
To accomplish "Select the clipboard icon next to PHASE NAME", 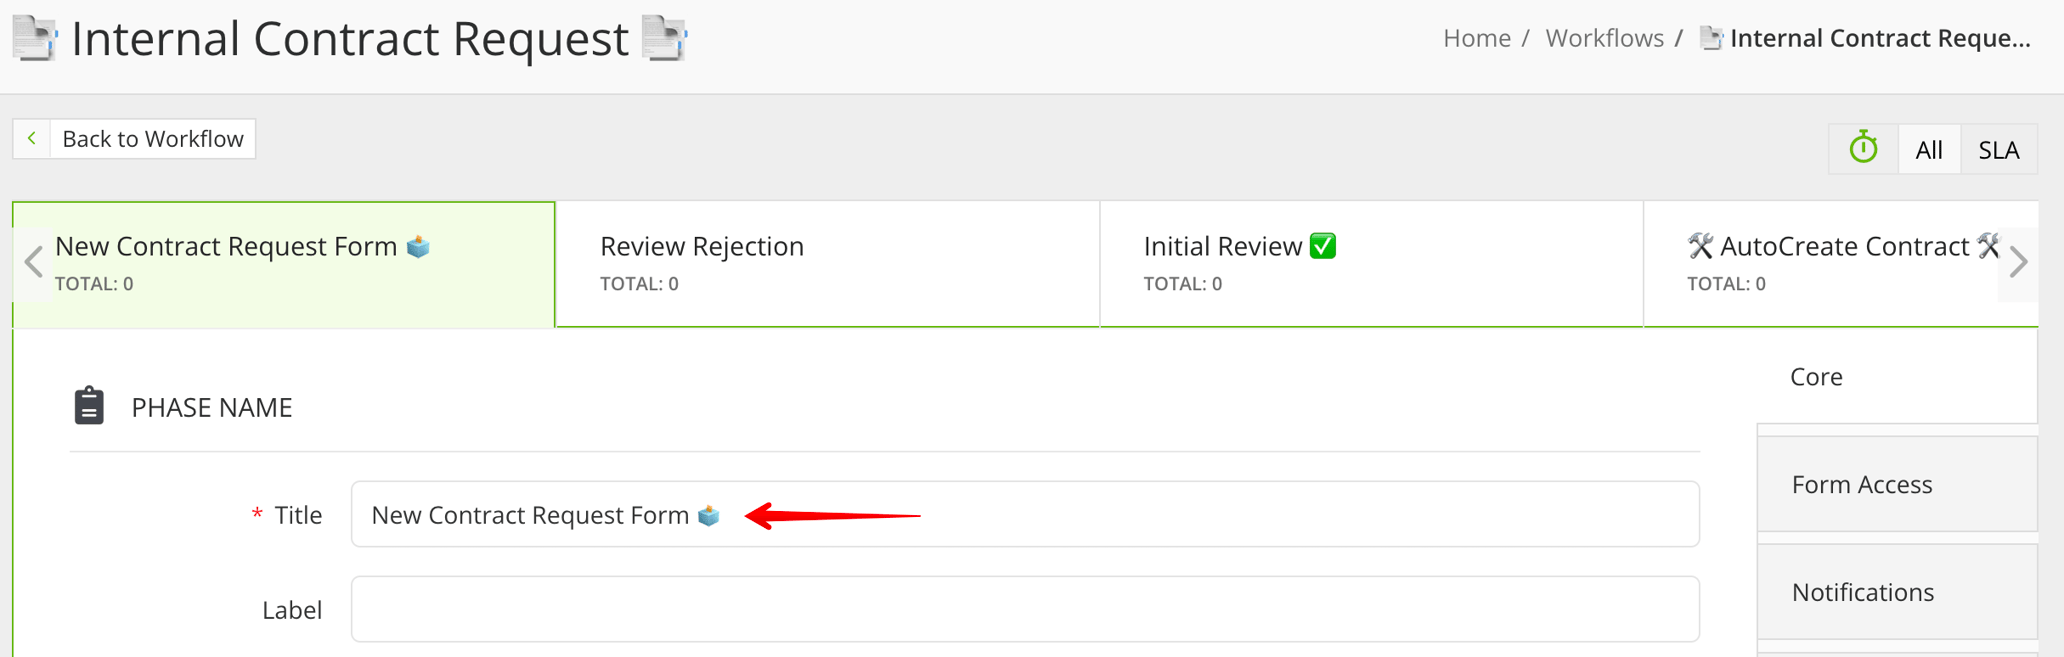I will (x=89, y=406).
